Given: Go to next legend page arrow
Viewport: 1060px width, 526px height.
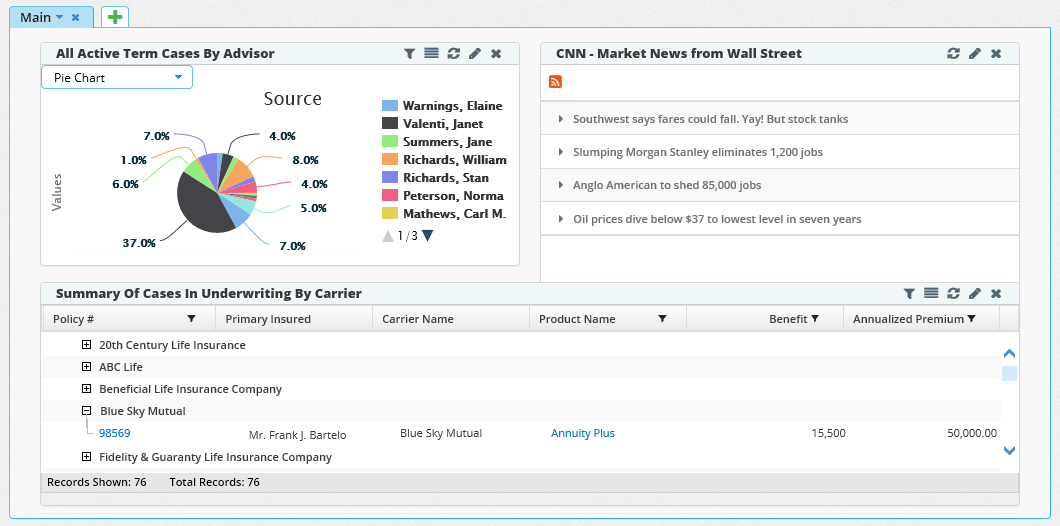Looking at the screenshot, I should click(x=428, y=236).
